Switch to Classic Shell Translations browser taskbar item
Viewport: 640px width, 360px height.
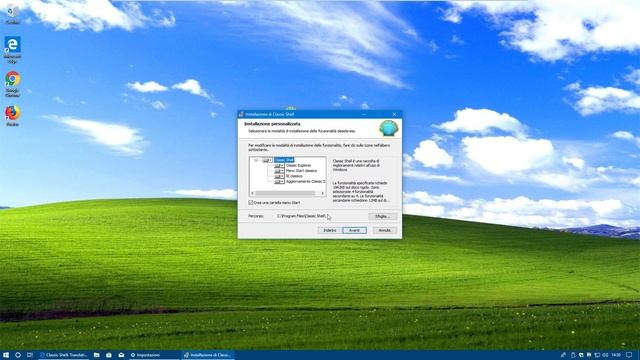click(x=64, y=355)
